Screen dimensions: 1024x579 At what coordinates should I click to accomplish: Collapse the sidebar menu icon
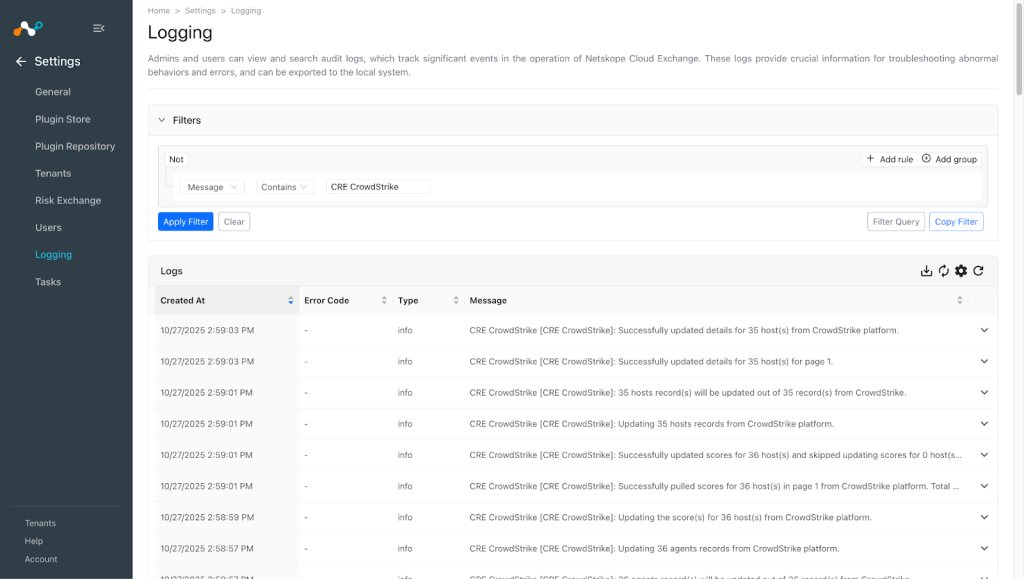tap(99, 28)
